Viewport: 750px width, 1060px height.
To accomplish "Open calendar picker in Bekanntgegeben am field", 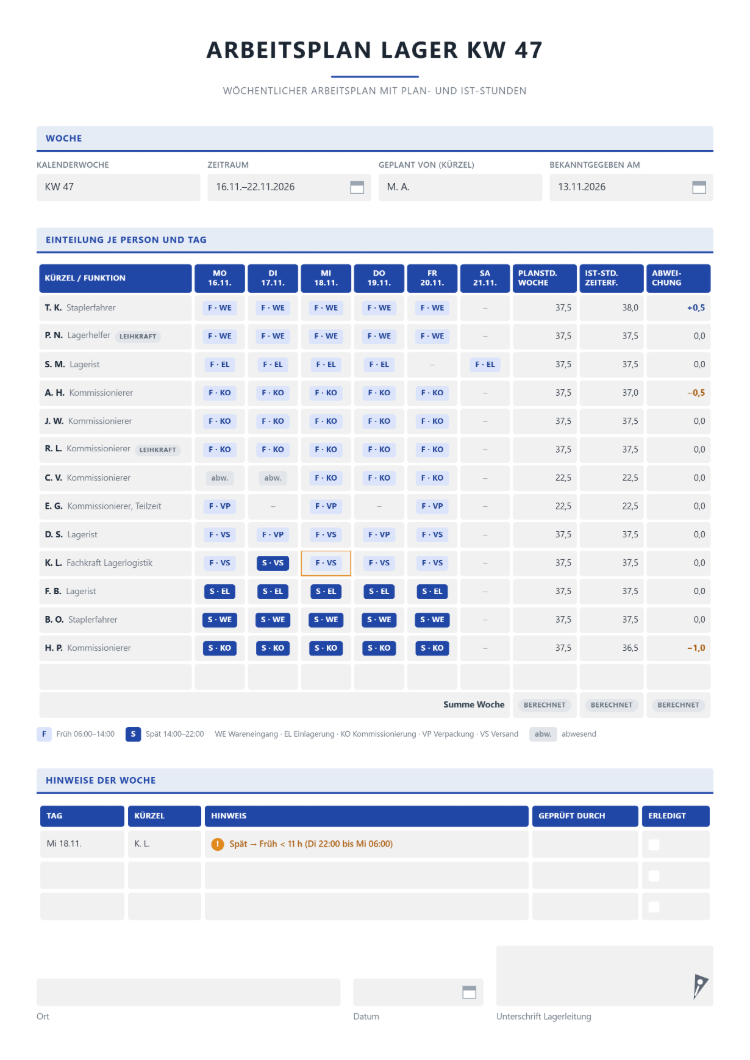I will coord(699,187).
